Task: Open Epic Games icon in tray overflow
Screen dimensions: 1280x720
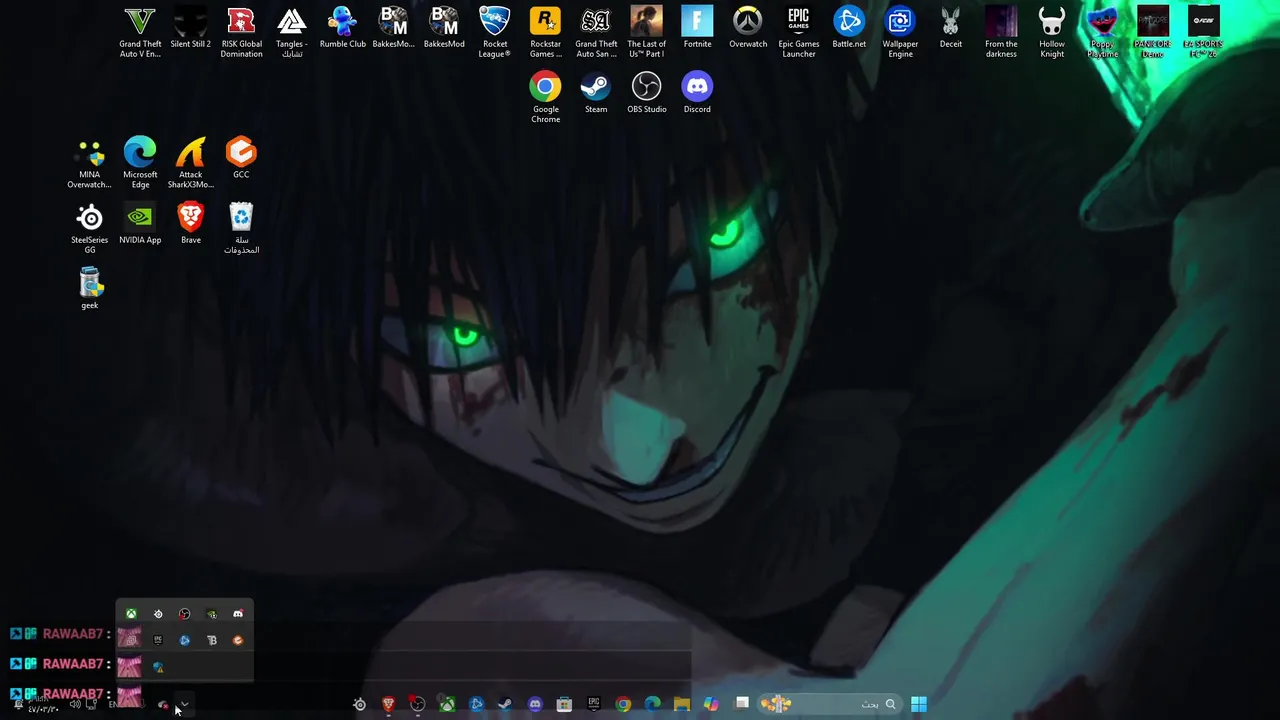Action: (x=158, y=640)
